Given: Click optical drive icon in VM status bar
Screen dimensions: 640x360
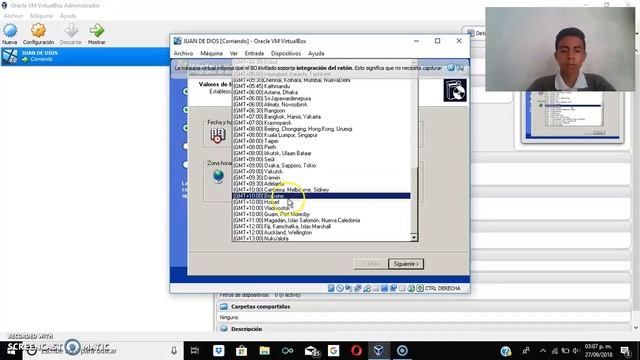Looking at the screenshot, I should pos(340,288).
